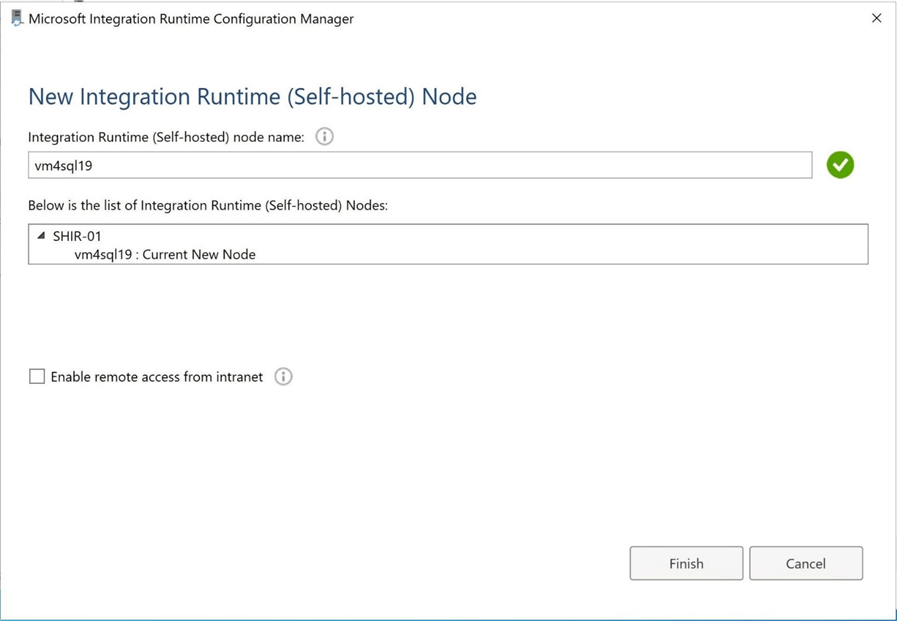Close the Configuration Manager window
Viewport: 897px width, 621px height.
click(x=876, y=18)
